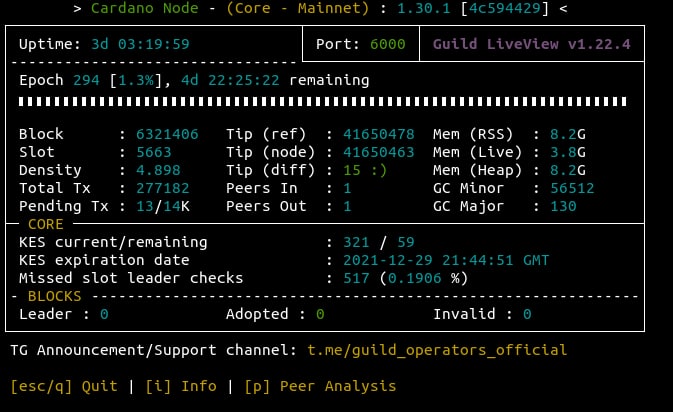The height and width of the screenshot is (412, 673).
Task: Select the Uptime value 3d 03:19:59
Action: point(129,44)
